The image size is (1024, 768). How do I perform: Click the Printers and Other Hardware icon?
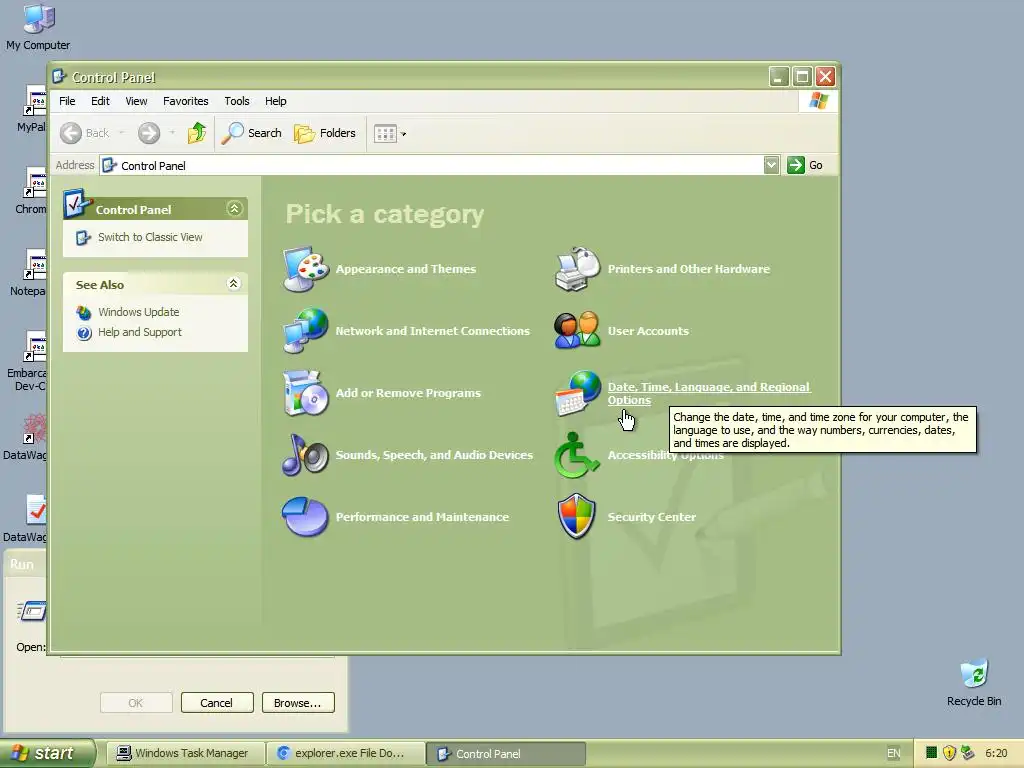click(x=577, y=269)
